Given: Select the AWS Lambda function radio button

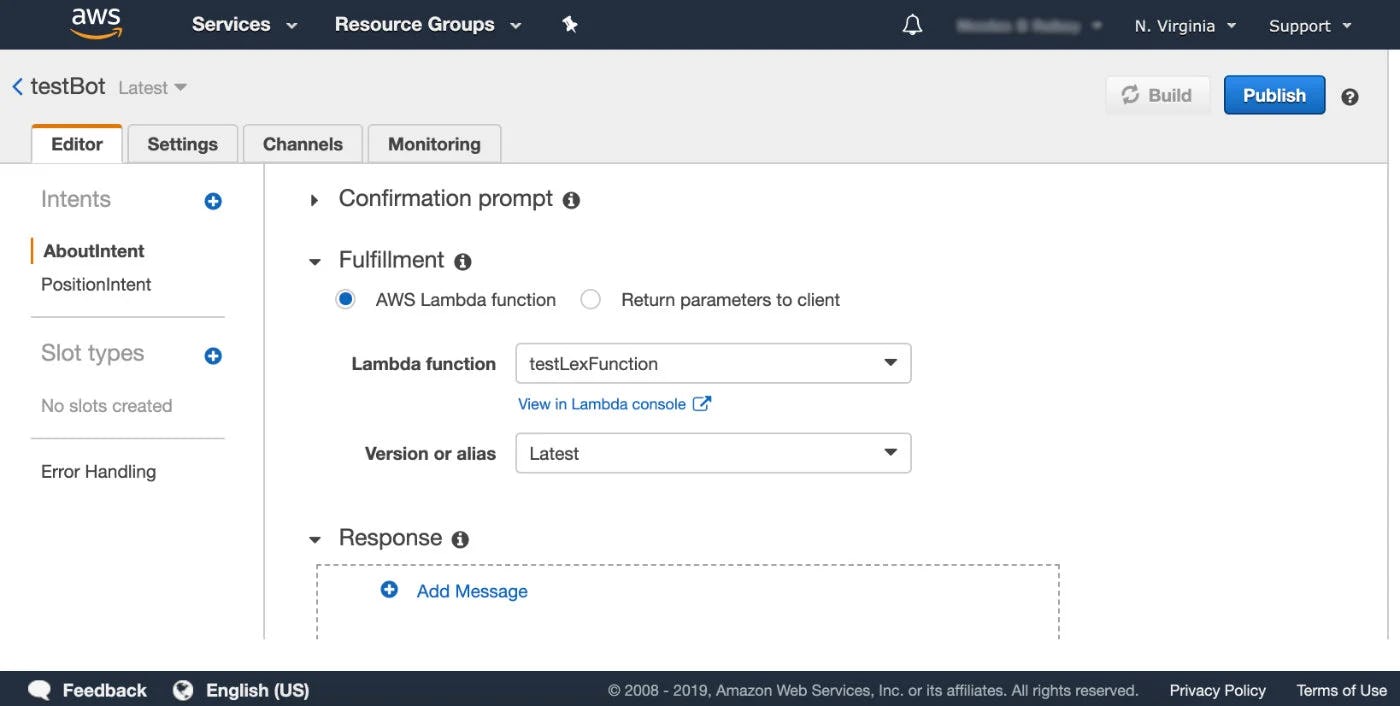Looking at the screenshot, I should point(345,298).
